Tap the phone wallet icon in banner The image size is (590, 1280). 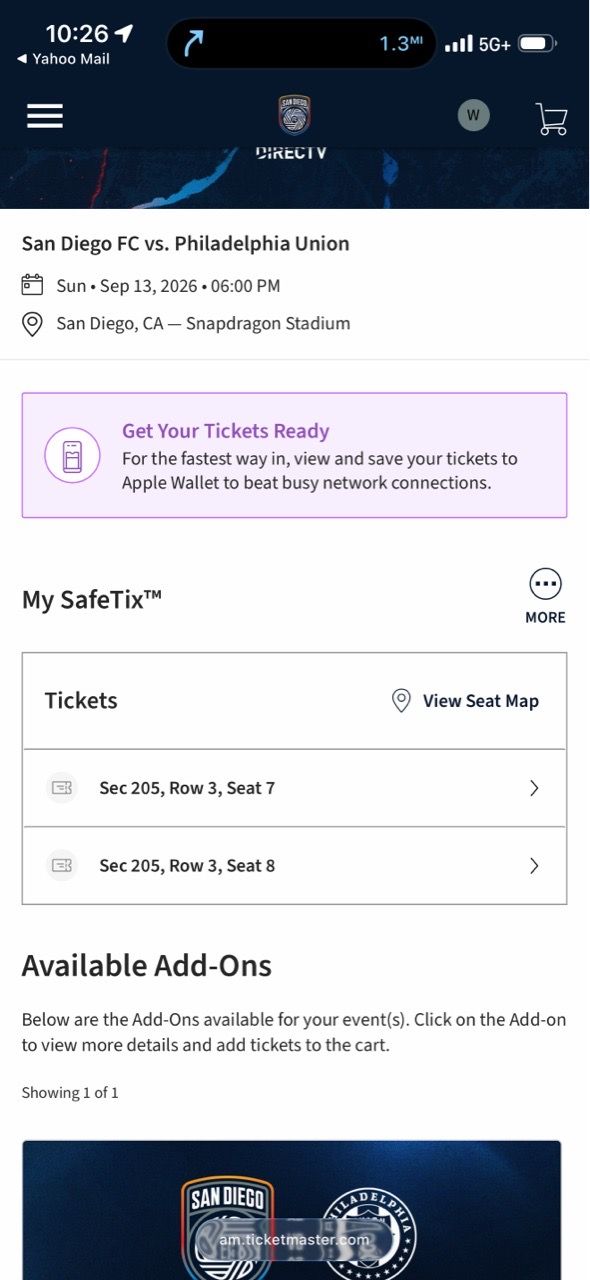click(x=72, y=455)
